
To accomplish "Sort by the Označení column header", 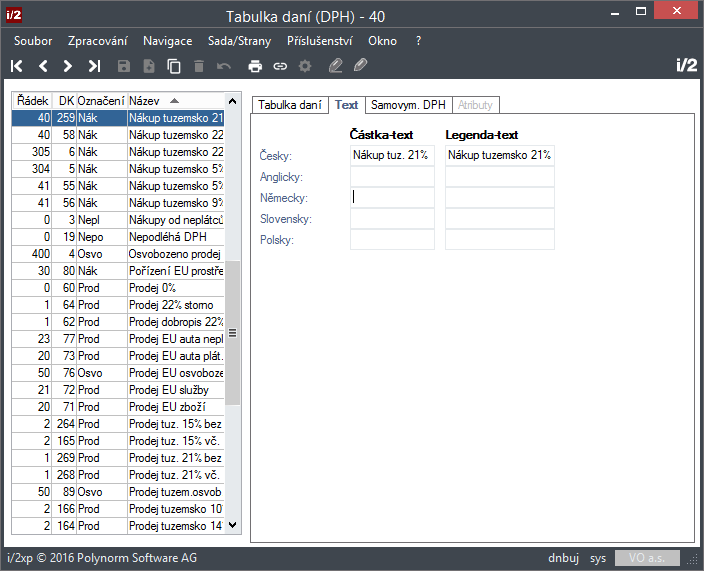I will point(101,101).
